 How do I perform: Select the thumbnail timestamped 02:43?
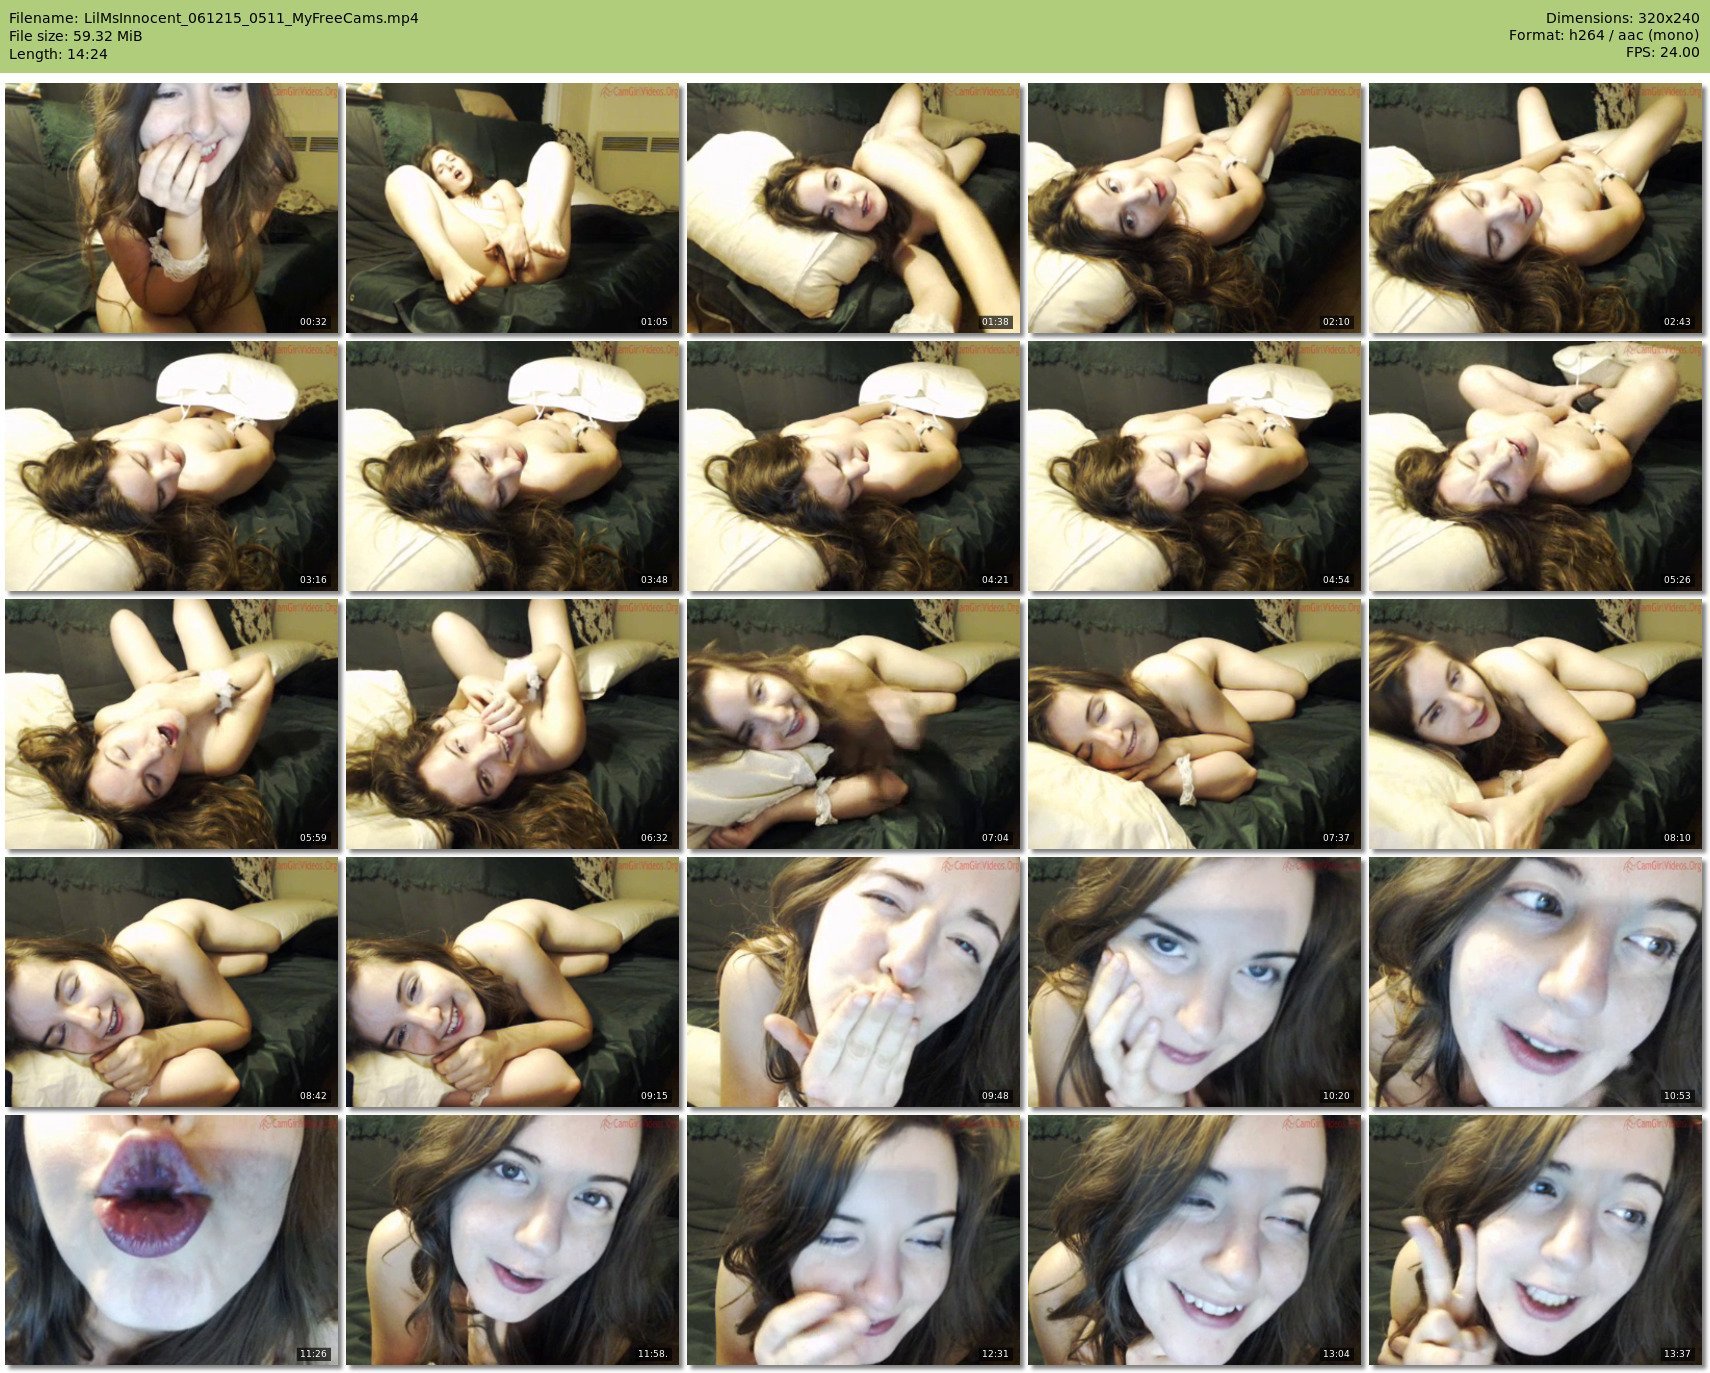click(1535, 208)
